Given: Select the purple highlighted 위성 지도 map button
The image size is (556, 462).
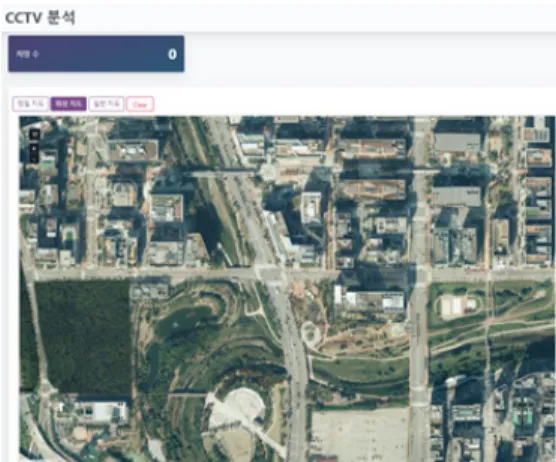Looking at the screenshot, I should click(68, 104).
